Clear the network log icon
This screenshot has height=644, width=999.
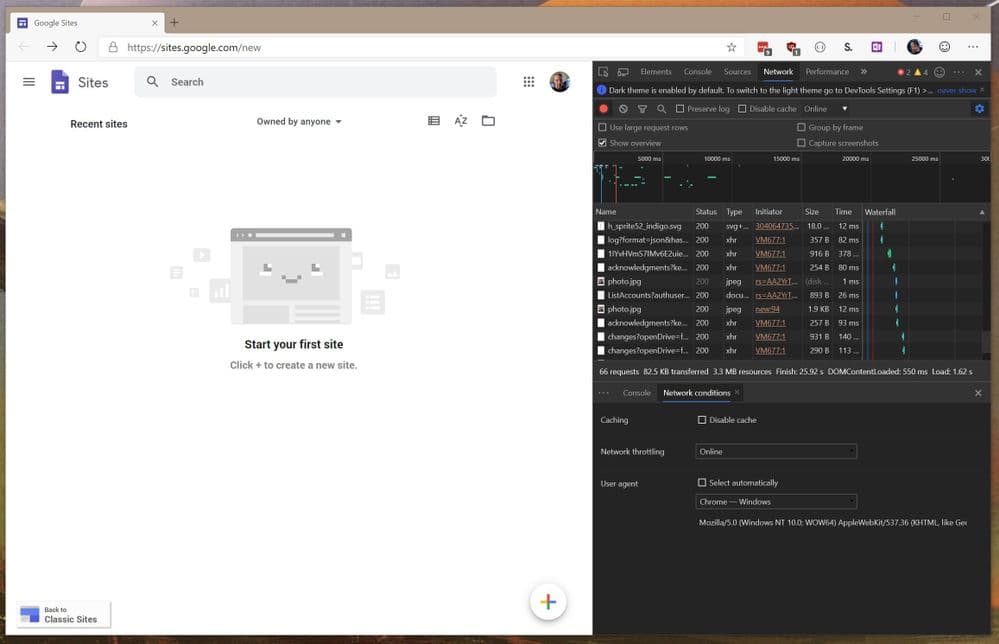point(623,109)
